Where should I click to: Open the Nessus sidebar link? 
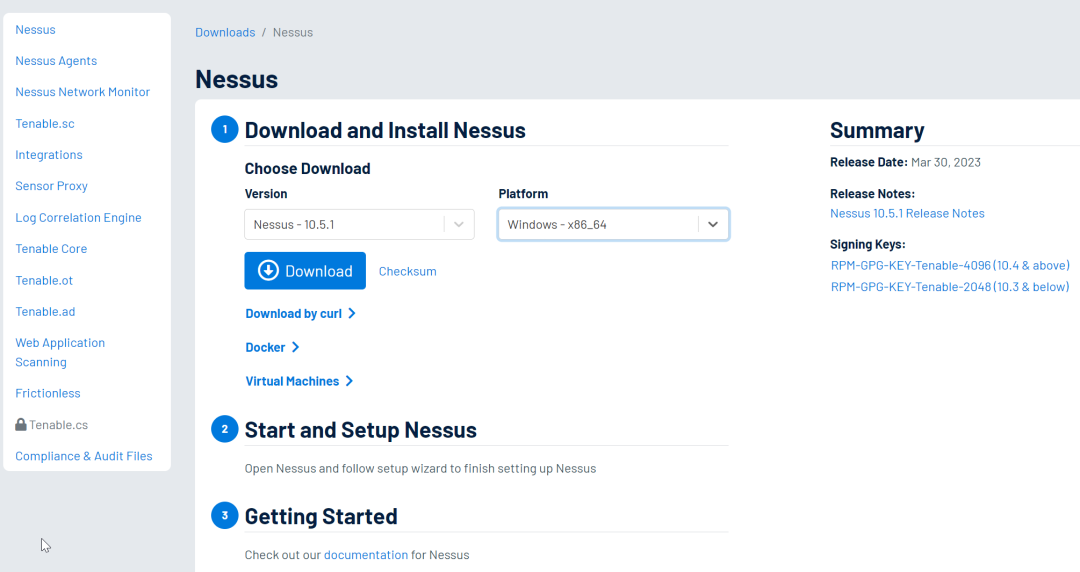[x=35, y=30]
